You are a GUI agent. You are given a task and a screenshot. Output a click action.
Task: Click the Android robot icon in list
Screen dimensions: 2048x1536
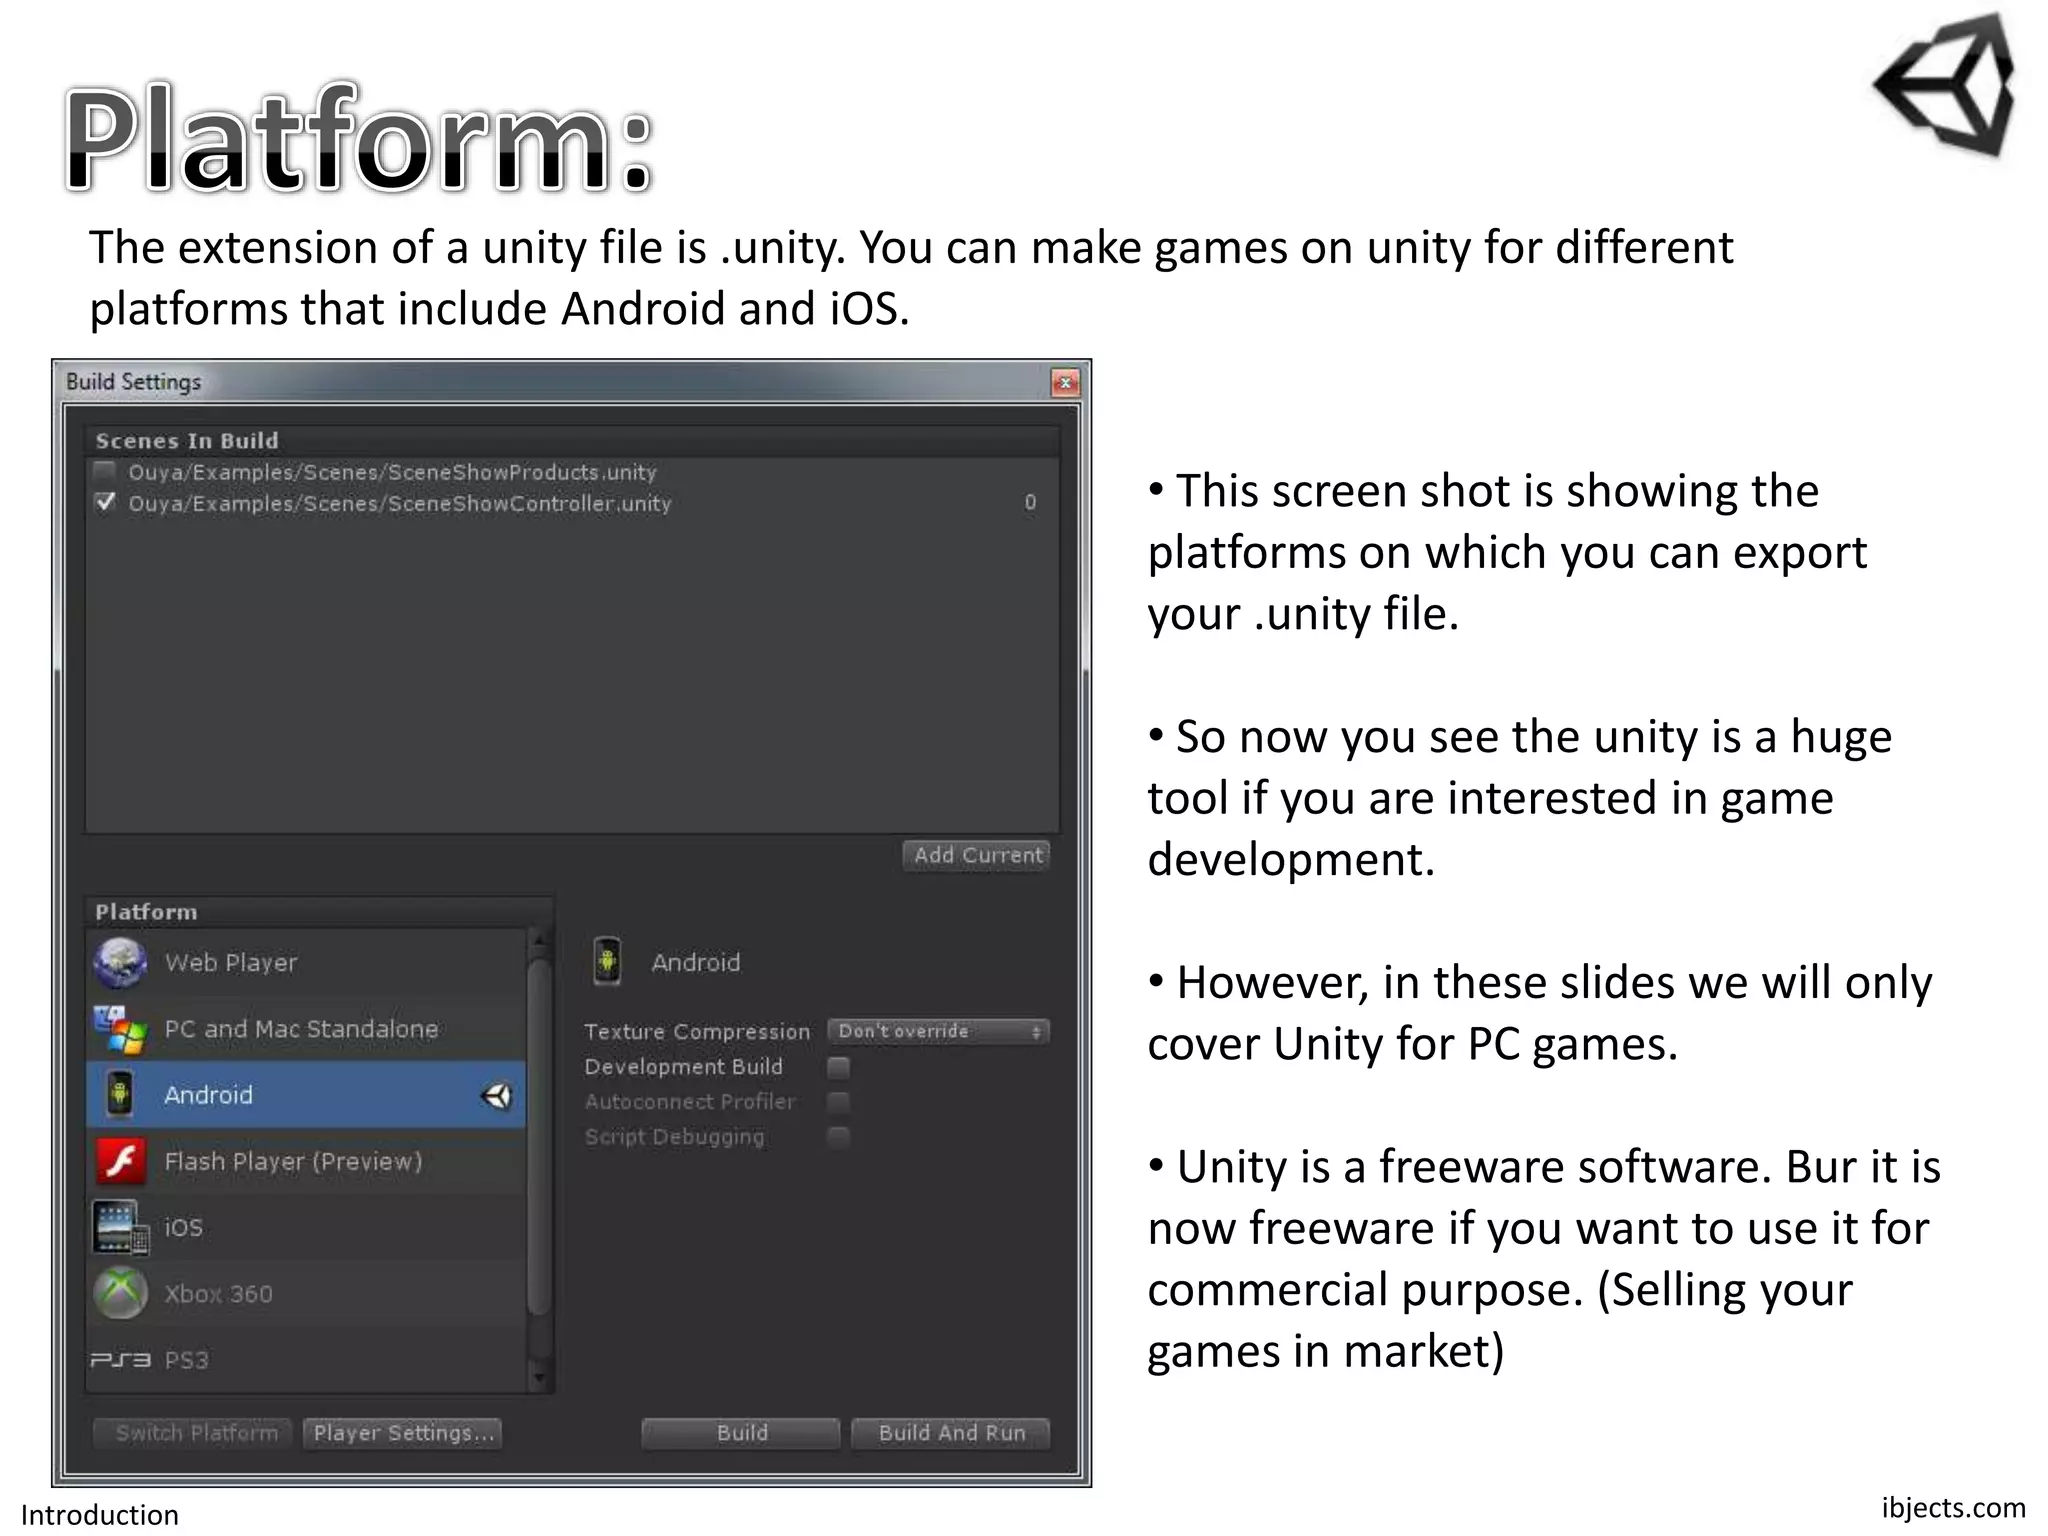tap(120, 1095)
